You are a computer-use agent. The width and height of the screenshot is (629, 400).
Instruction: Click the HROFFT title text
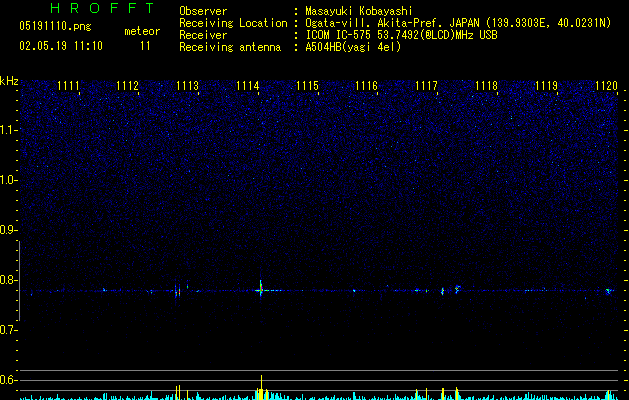tap(103, 8)
